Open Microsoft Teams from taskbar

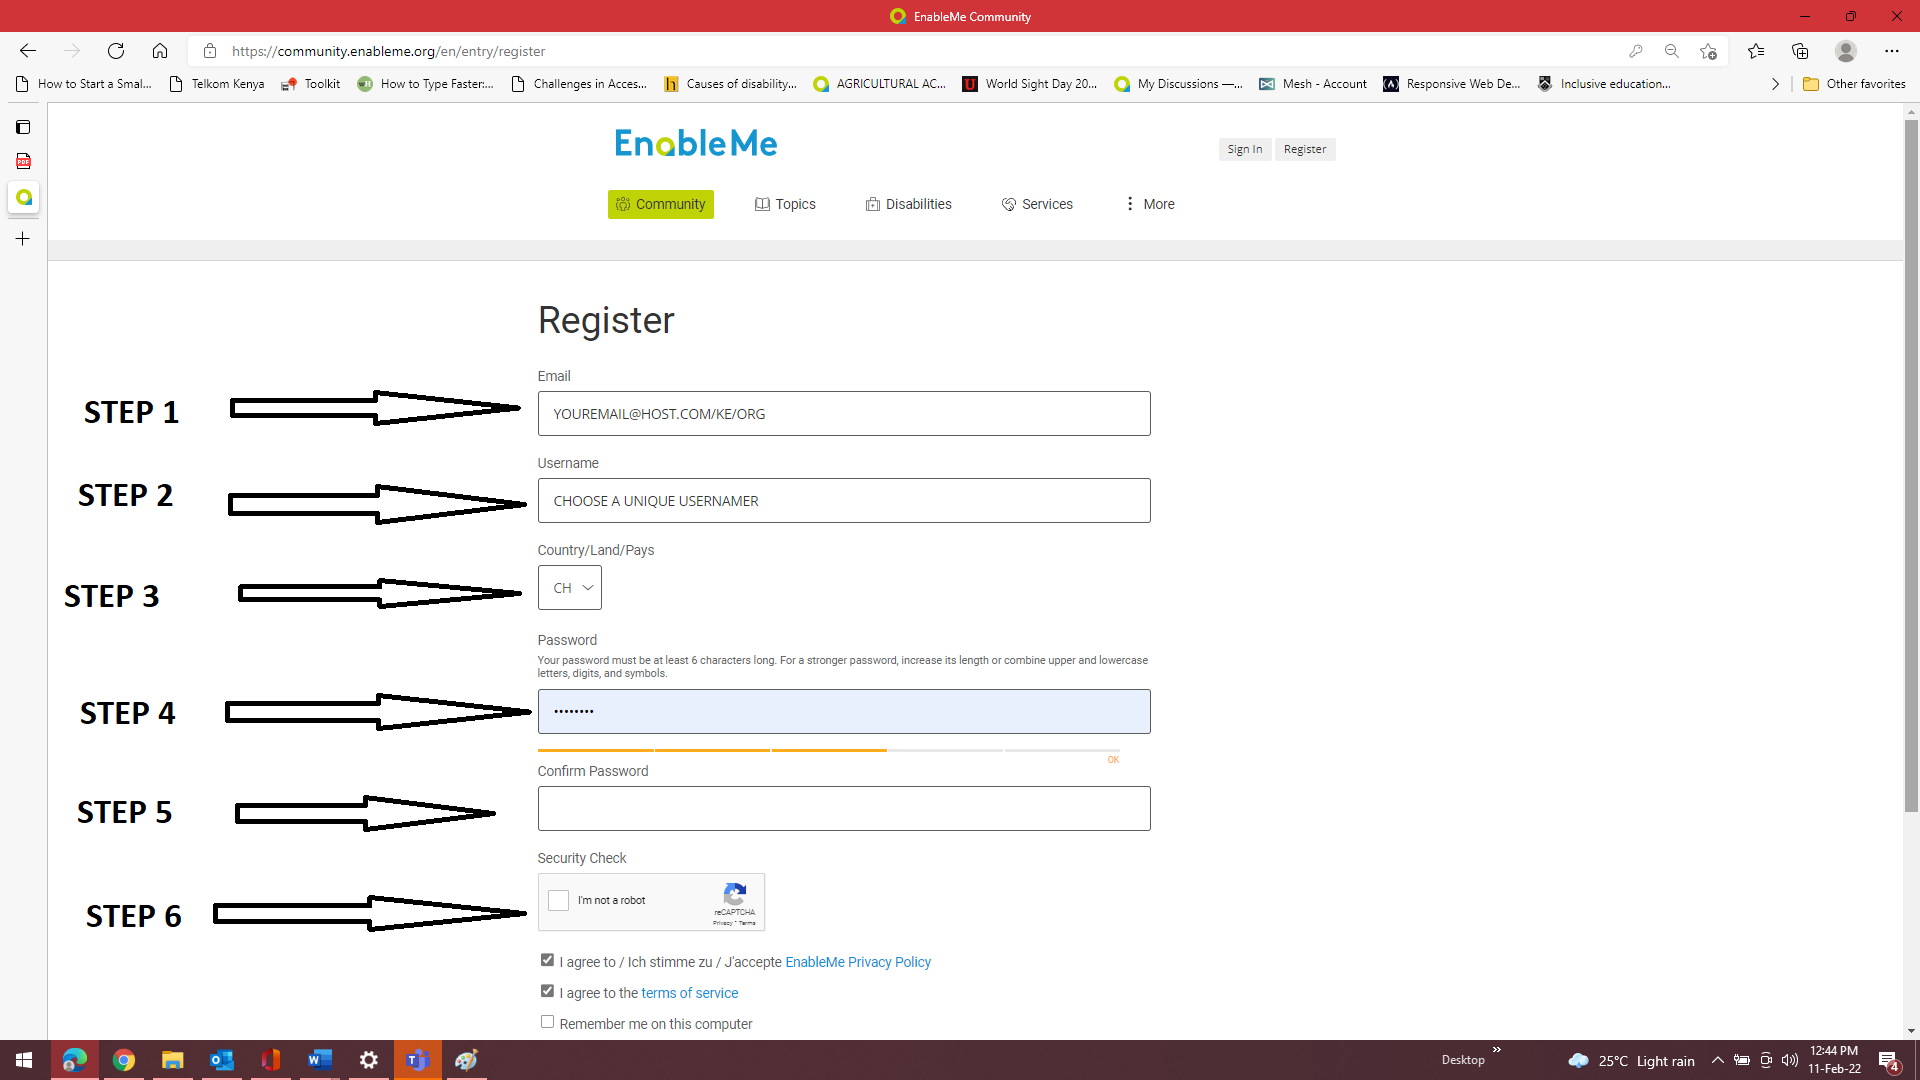pyautogui.click(x=418, y=1060)
